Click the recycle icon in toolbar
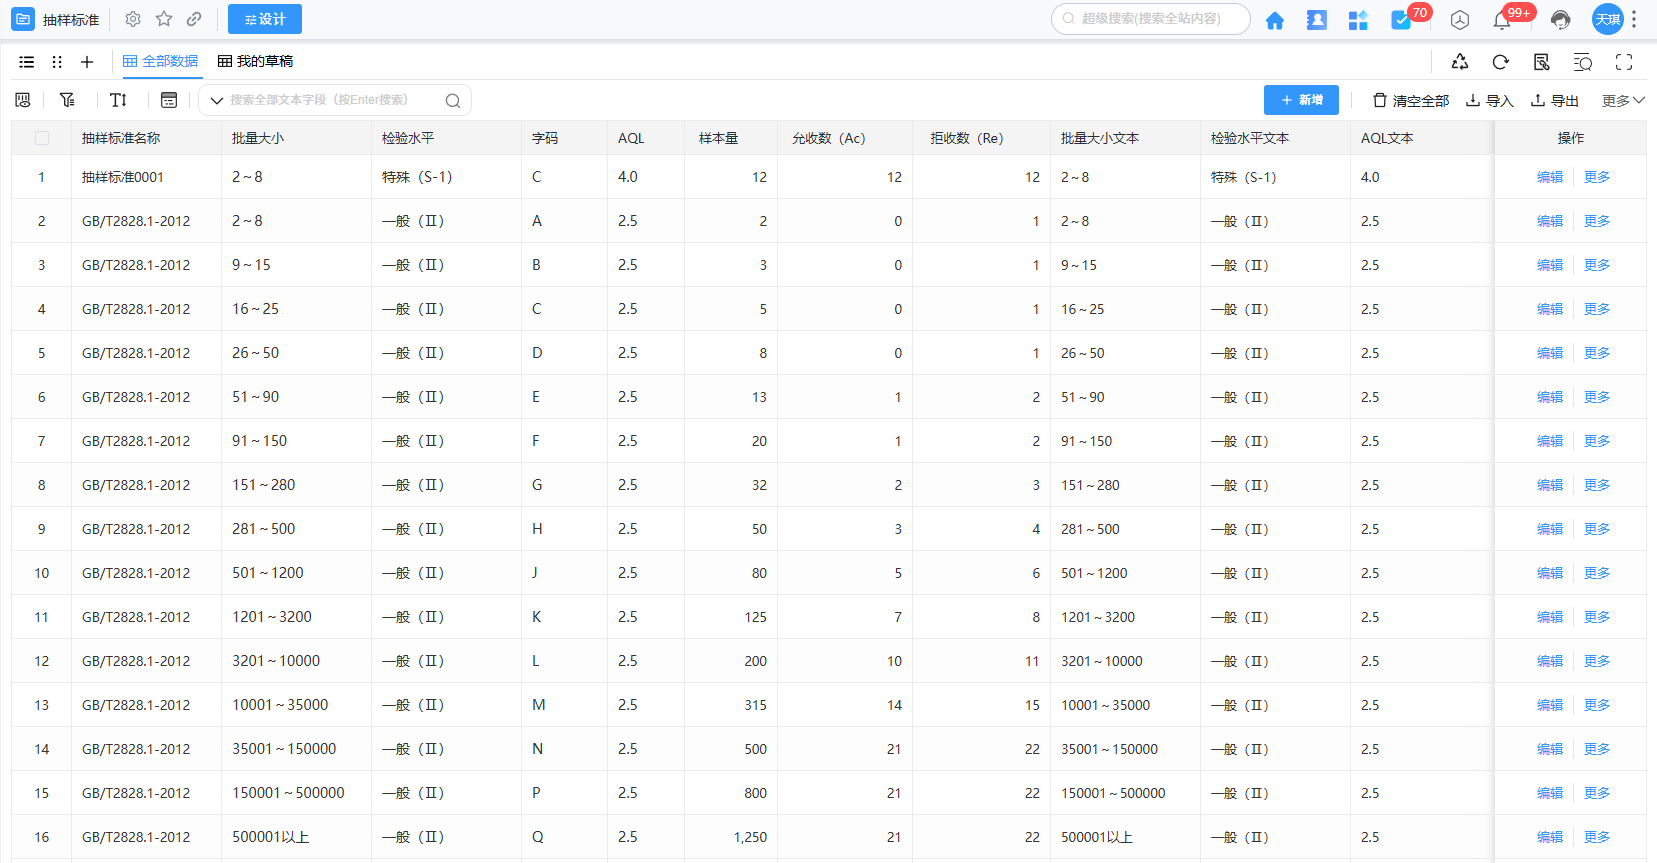1657x863 pixels. pyautogui.click(x=1460, y=62)
